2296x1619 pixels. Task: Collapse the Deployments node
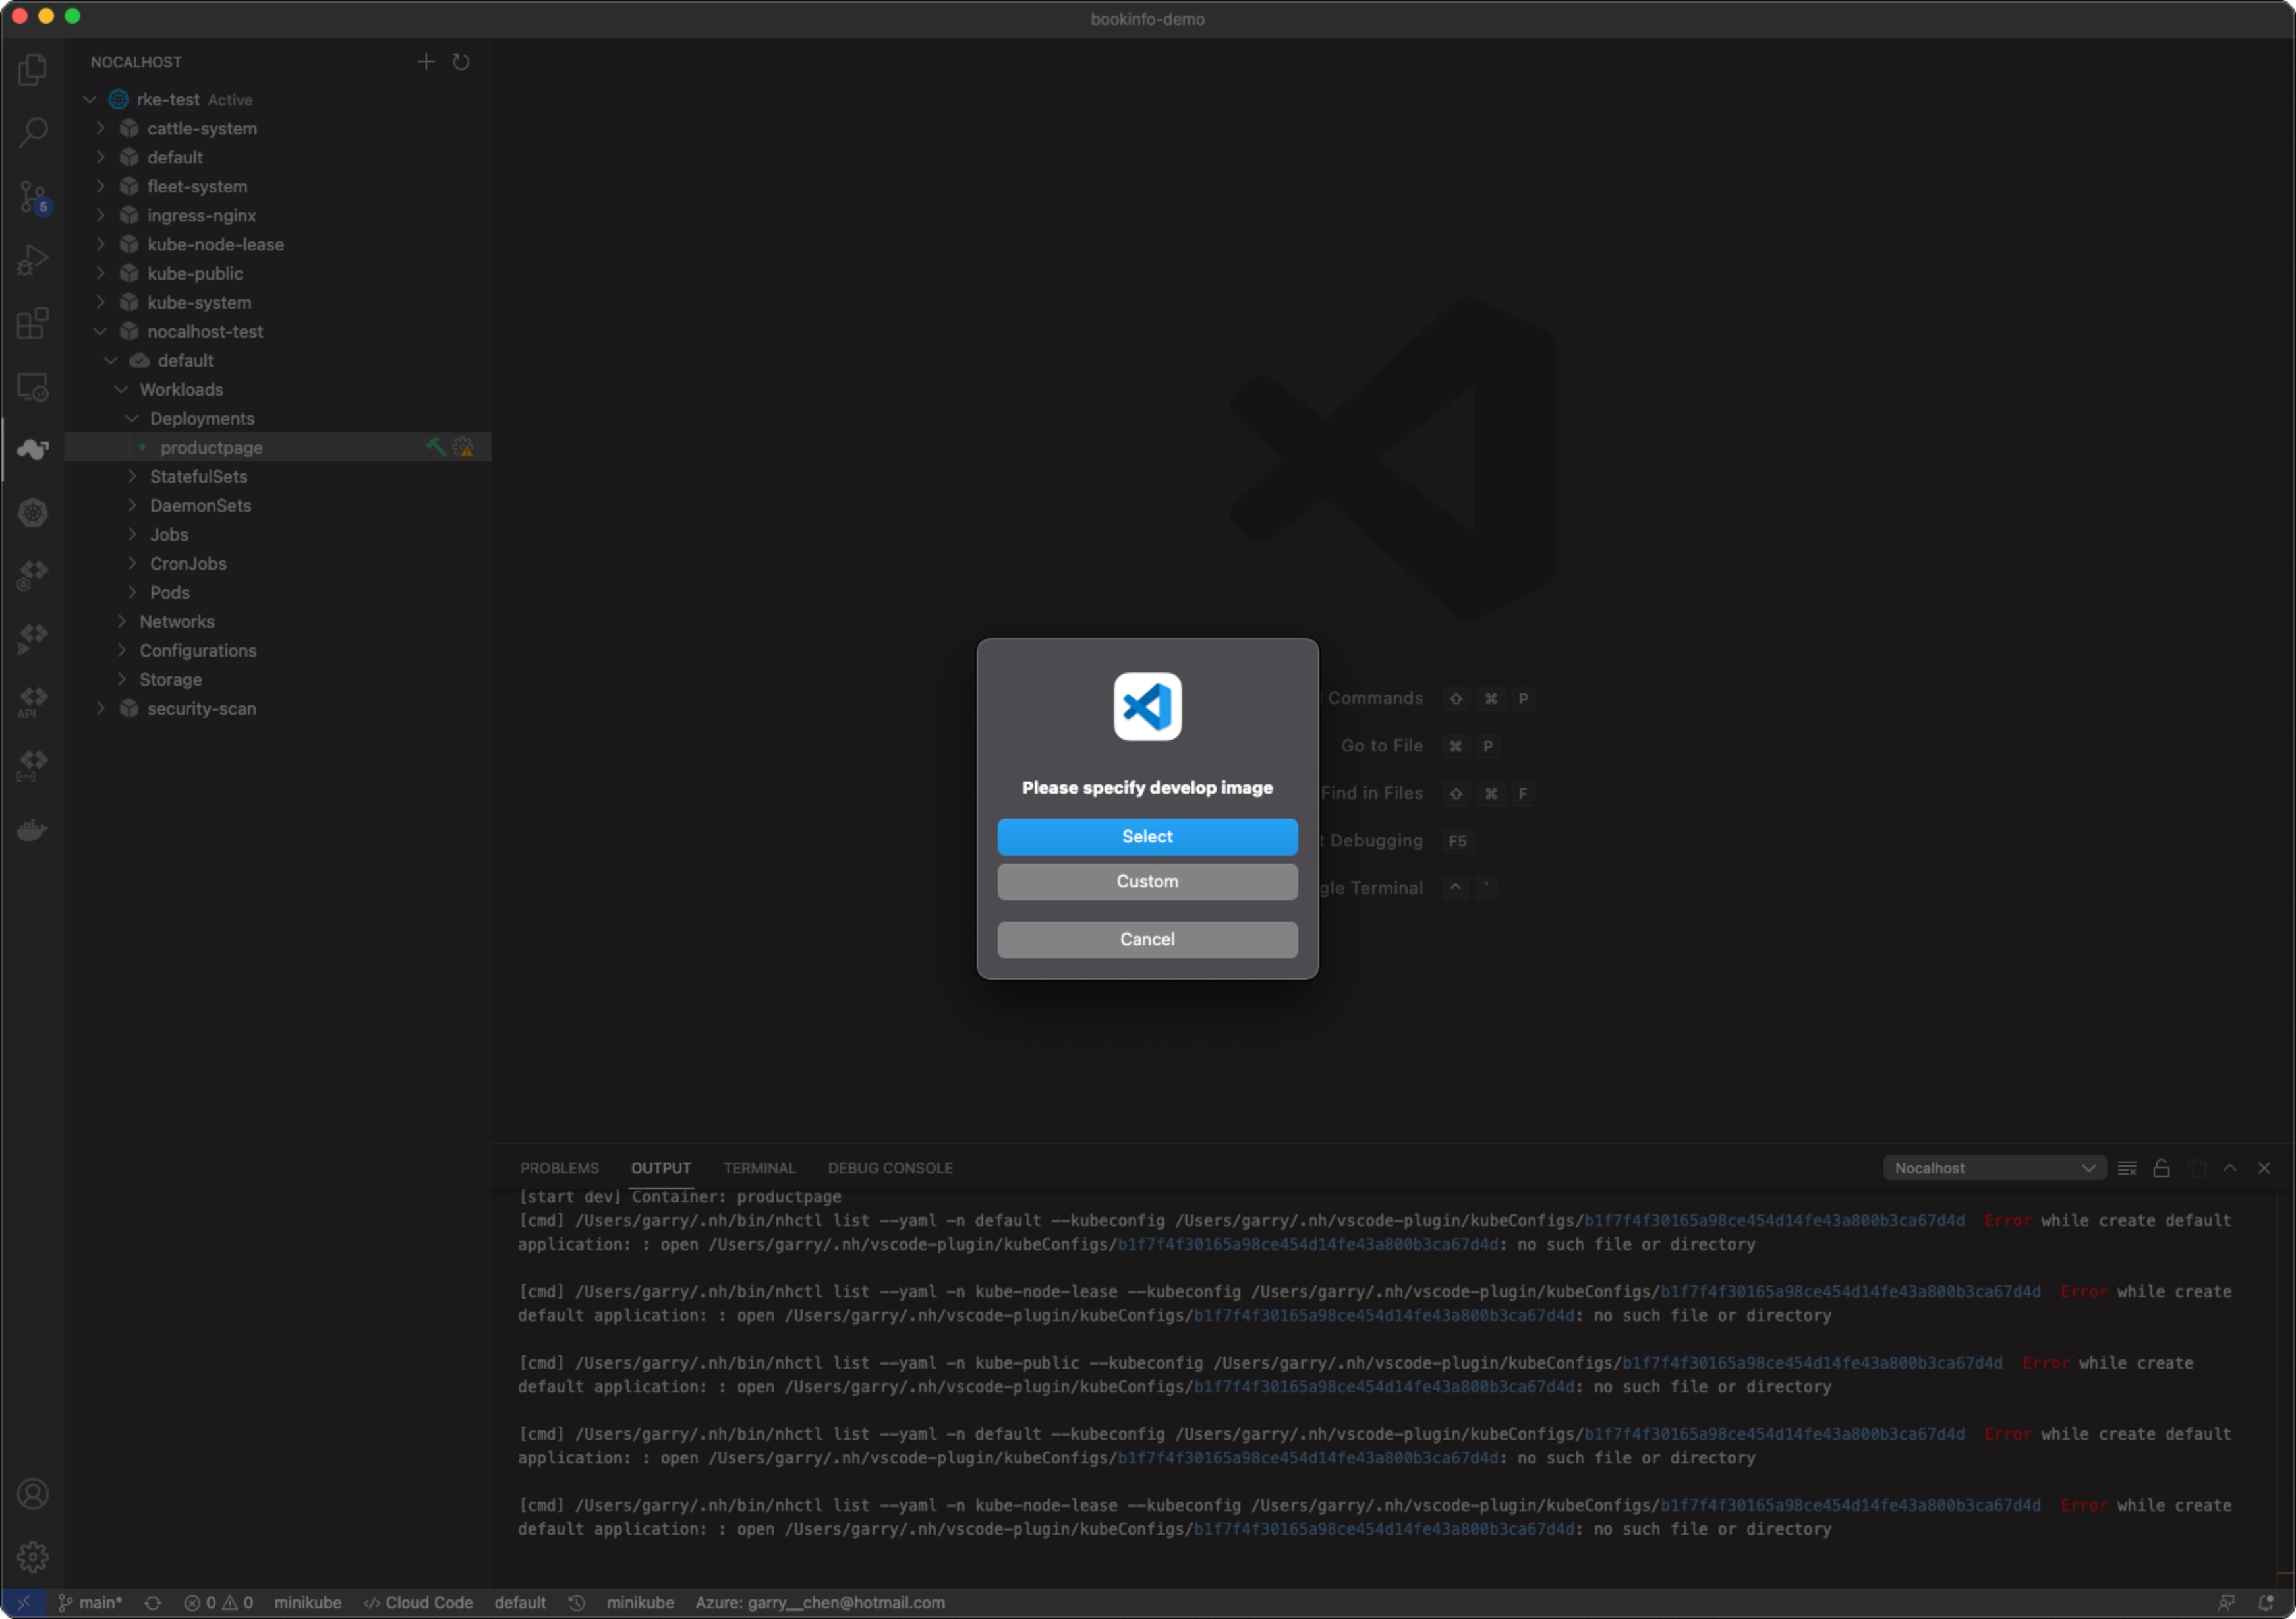point(132,418)
